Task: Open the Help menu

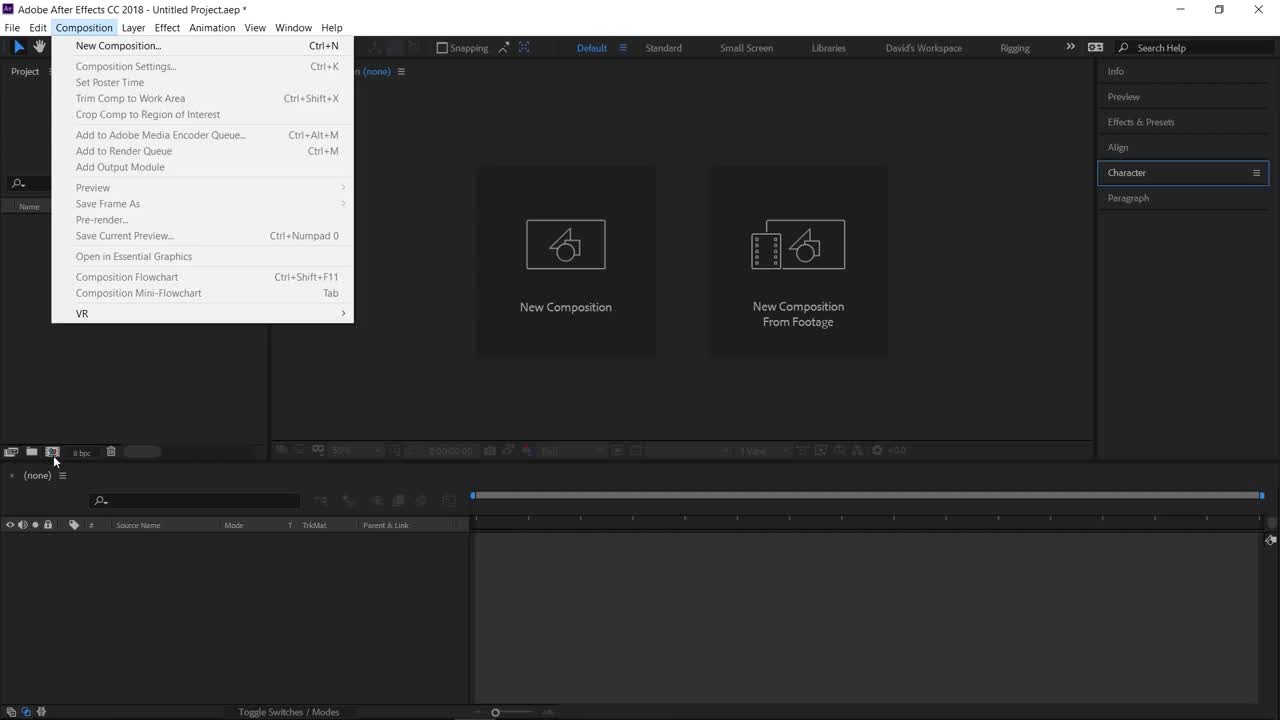Action: pyautogui.click(x=332, y=28)
